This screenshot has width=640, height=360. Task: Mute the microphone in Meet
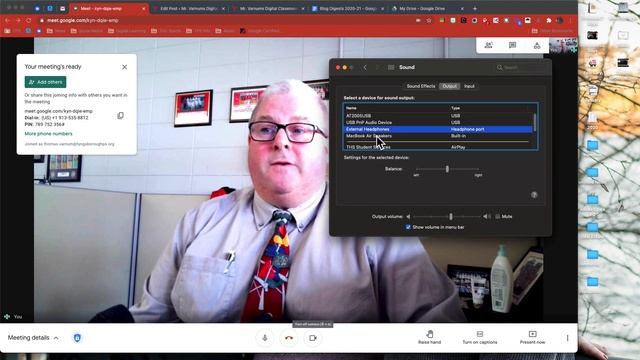point(265,338)
